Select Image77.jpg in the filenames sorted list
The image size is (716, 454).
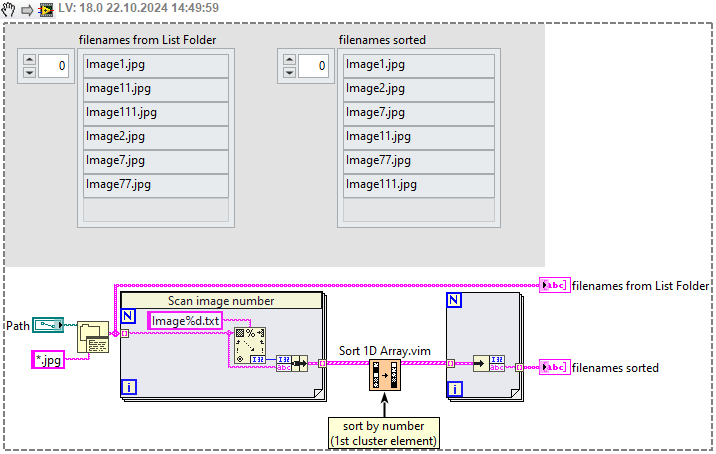[x=419, y=162]
